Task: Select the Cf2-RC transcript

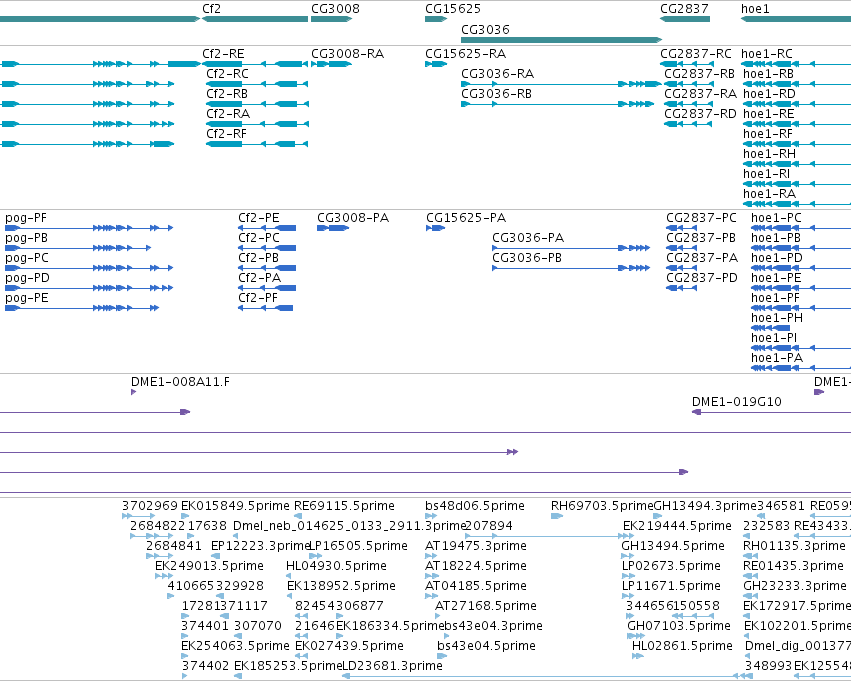Action: [257, 84]
